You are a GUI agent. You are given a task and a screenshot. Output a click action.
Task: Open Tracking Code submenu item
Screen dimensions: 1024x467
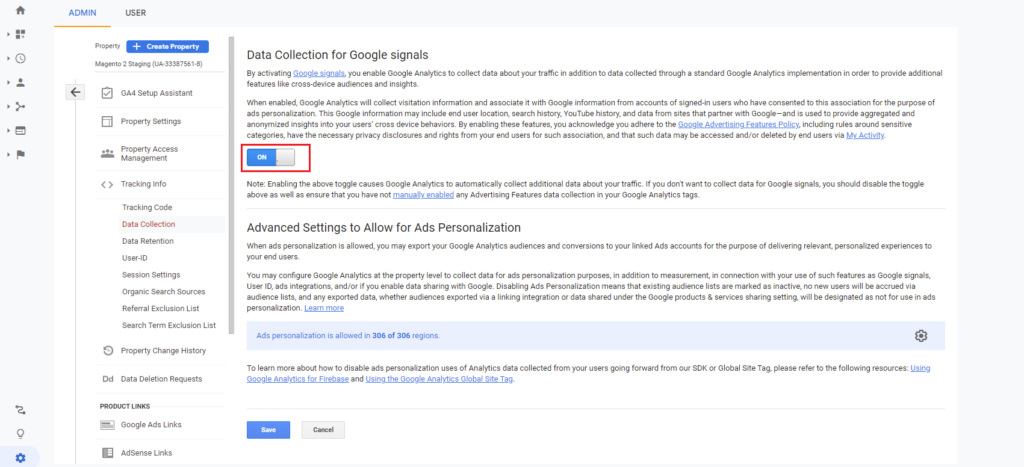tap(147, 207)
